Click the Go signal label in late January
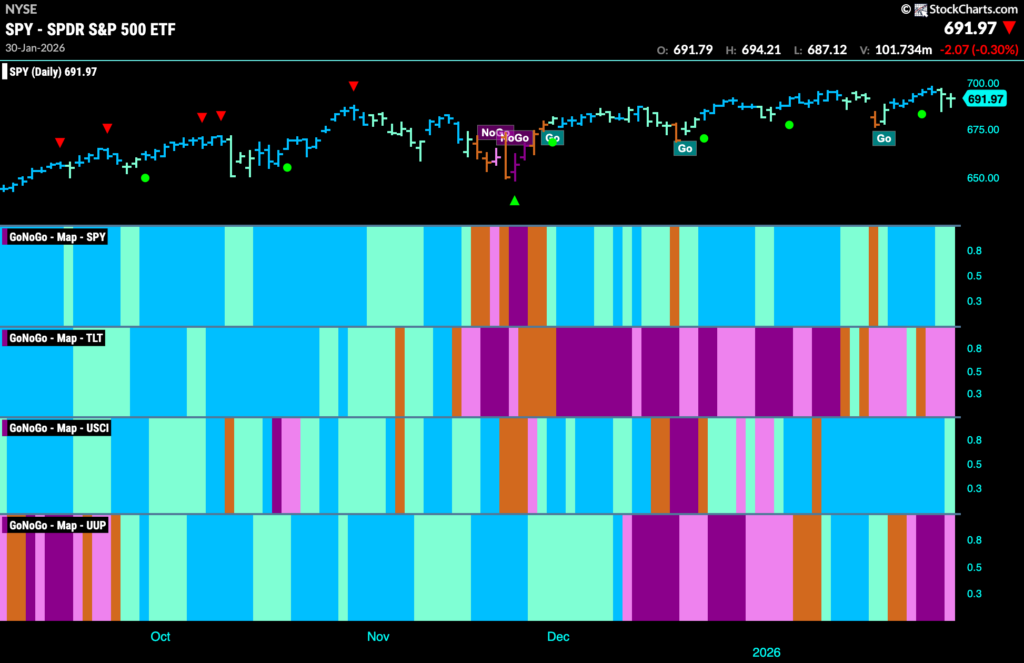 (884, 138)
